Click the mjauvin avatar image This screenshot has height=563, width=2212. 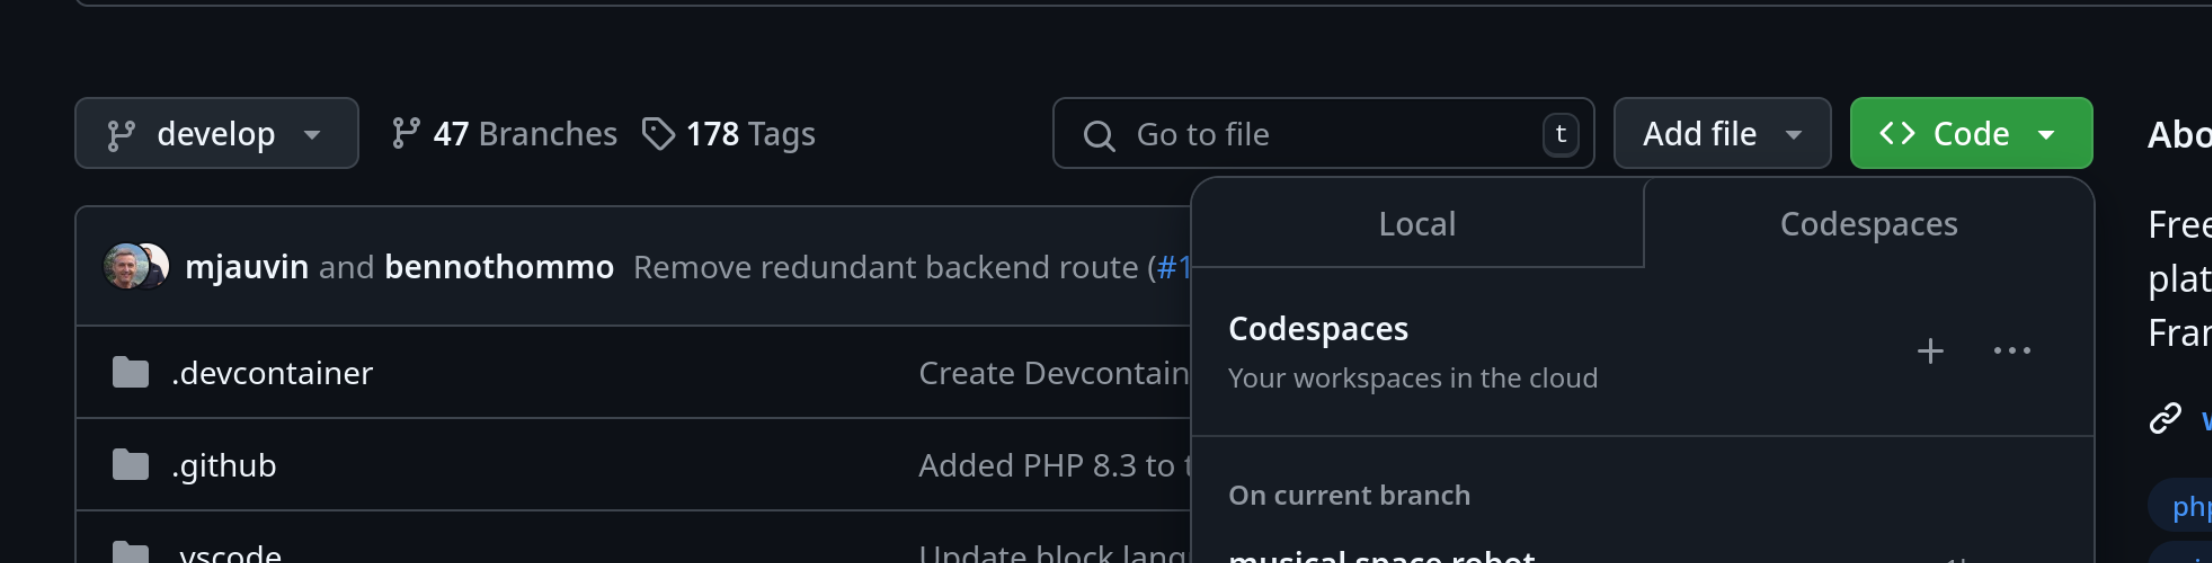click(124, 266)
